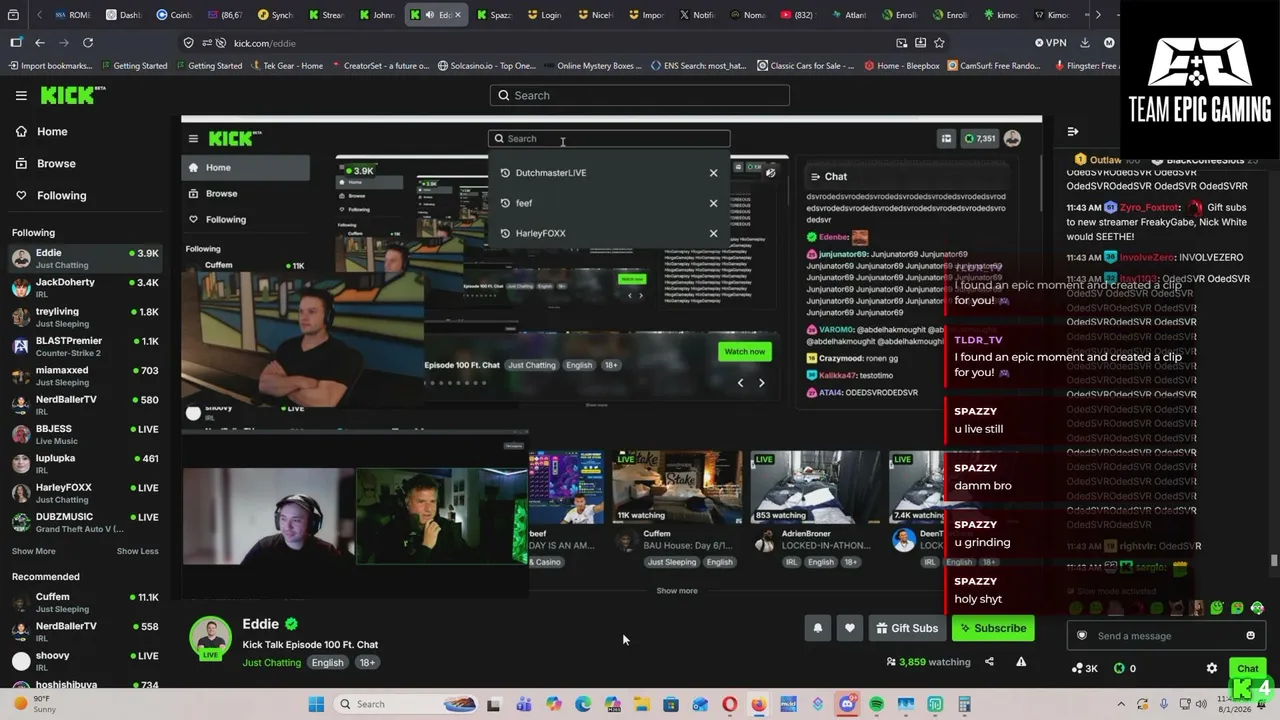Click the shield icon in message field
Image resolution: width=1280 pixels, height=720 pixels.
click(1081, 636)
